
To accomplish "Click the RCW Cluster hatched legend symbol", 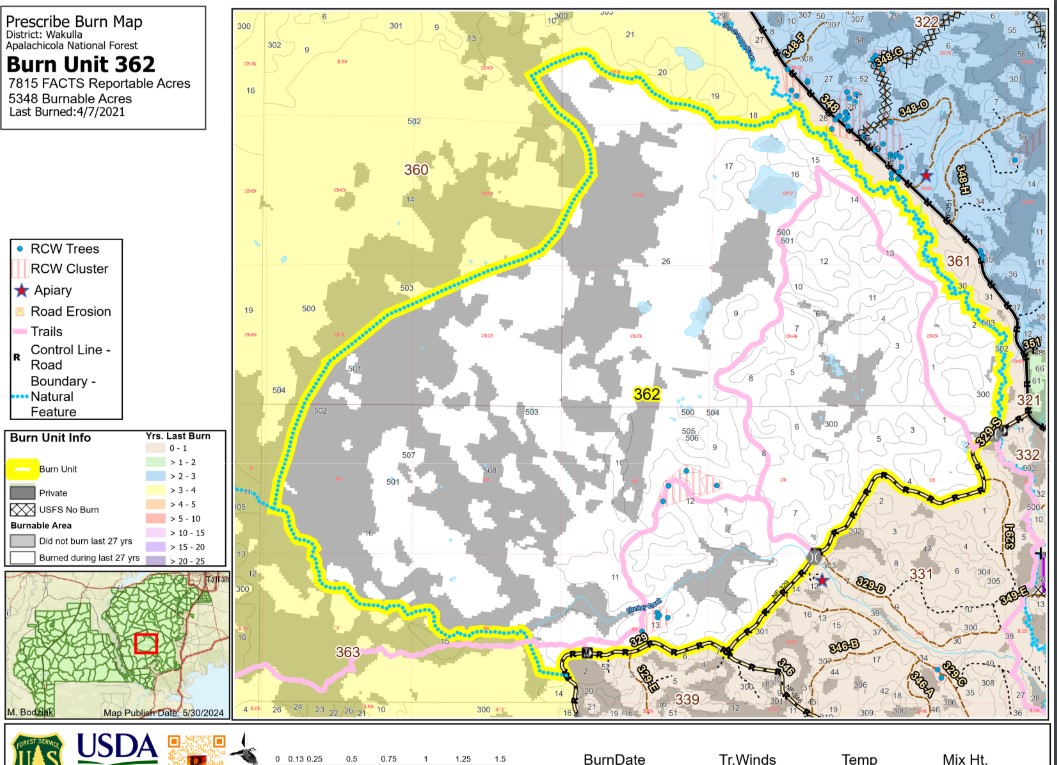I will pyautogui.click(x=20, y=269).
